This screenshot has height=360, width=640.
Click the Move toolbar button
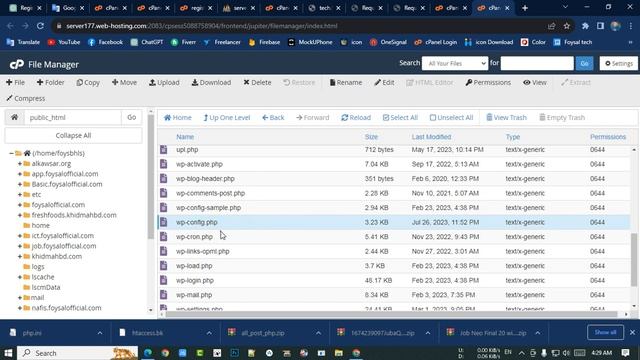(124, 82)
